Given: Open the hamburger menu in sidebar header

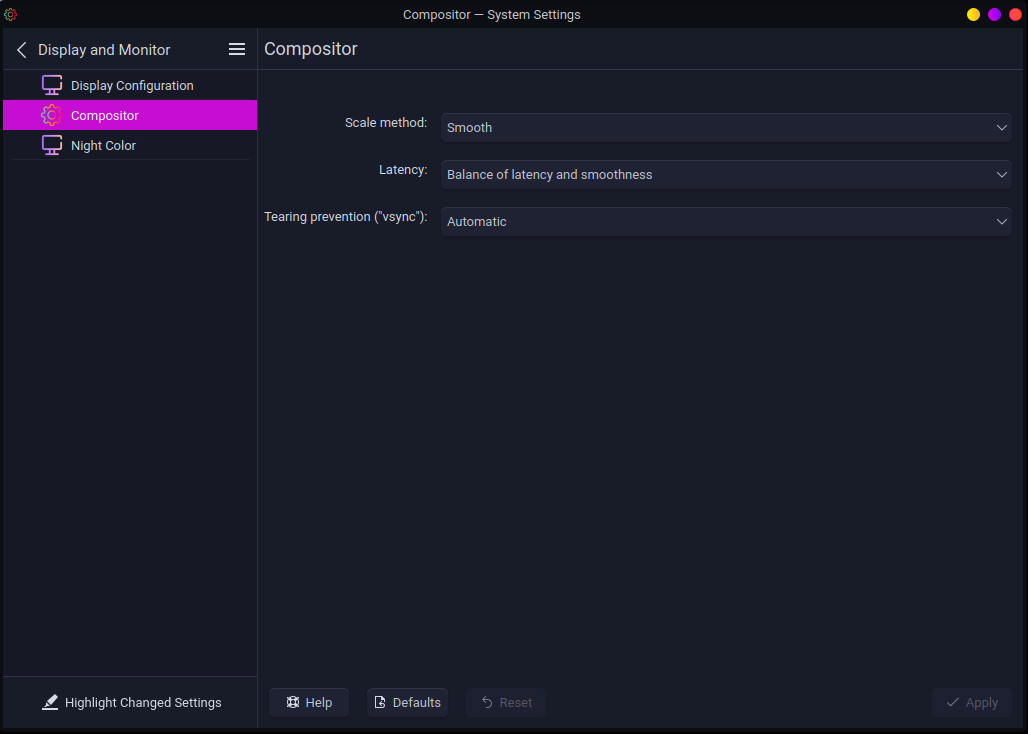Looking at the screenshot, I should click(x=237, y=49).
